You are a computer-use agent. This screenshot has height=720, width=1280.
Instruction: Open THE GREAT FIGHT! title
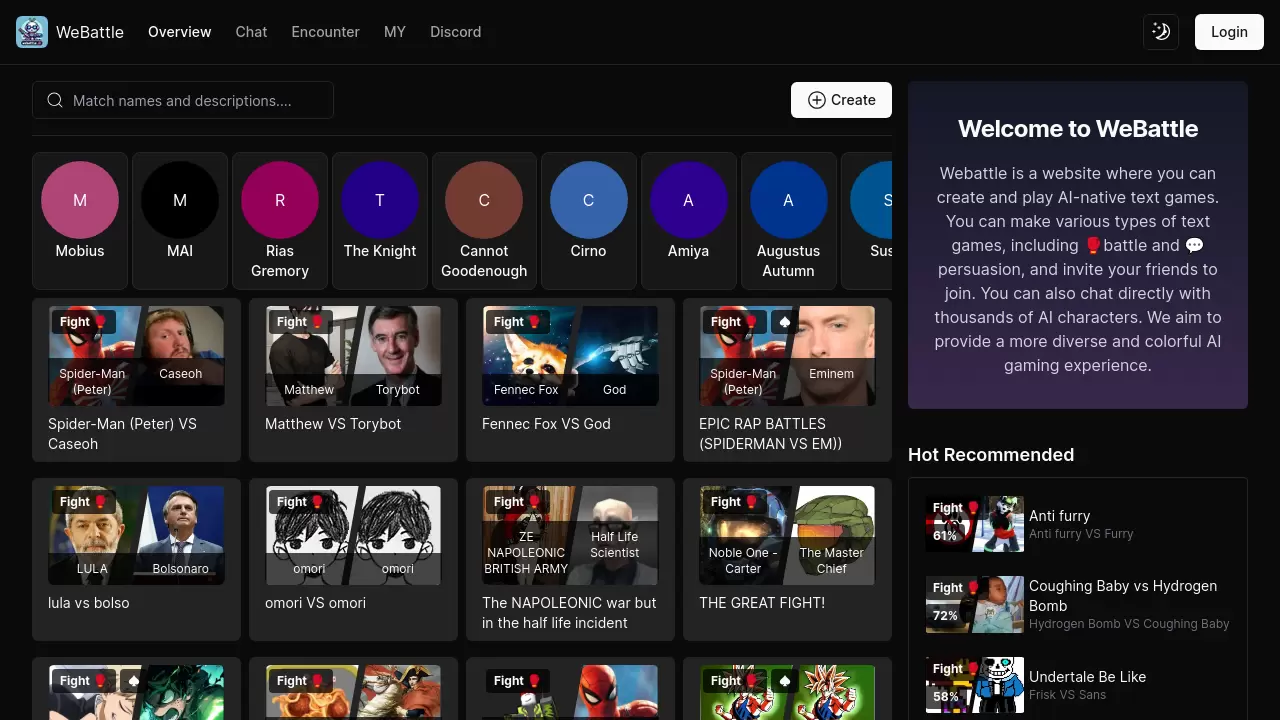coord(762,603)
